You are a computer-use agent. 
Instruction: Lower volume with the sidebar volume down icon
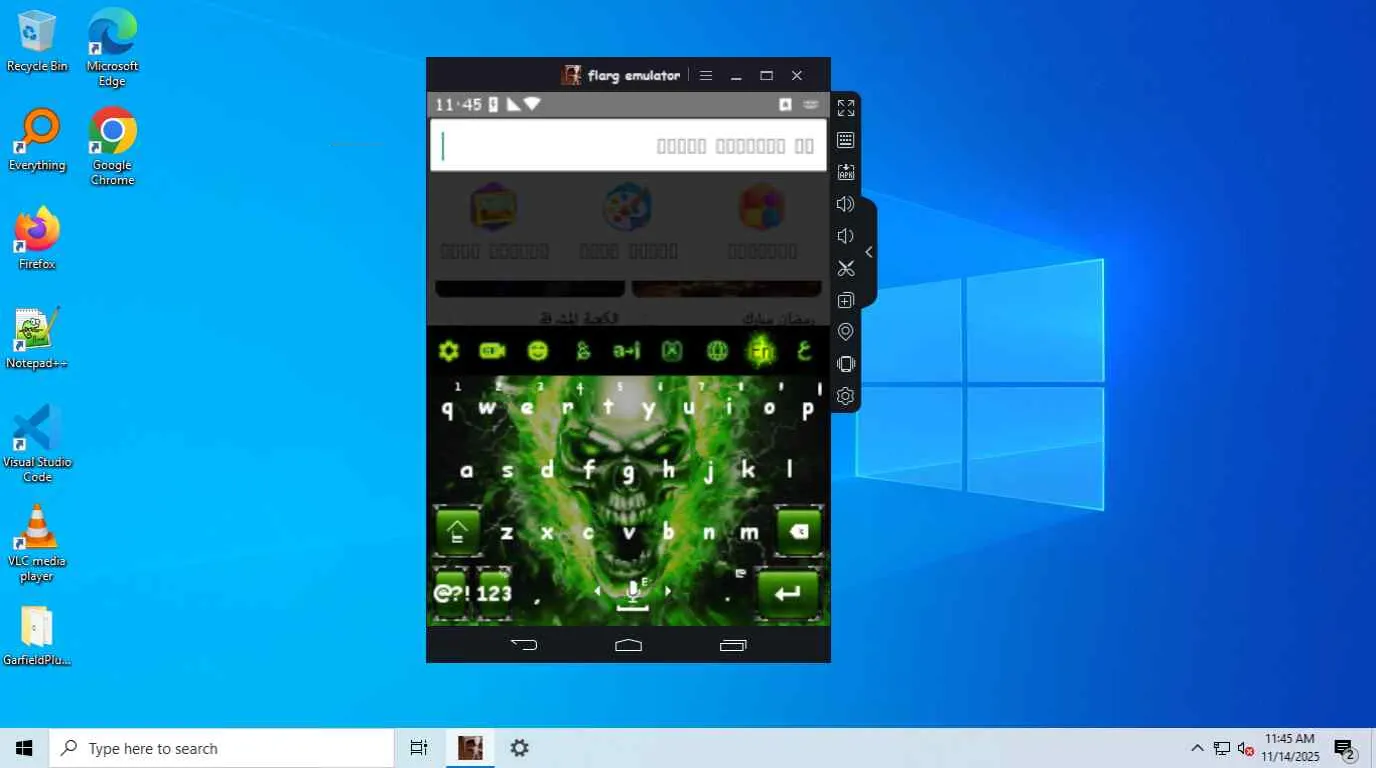846,236
